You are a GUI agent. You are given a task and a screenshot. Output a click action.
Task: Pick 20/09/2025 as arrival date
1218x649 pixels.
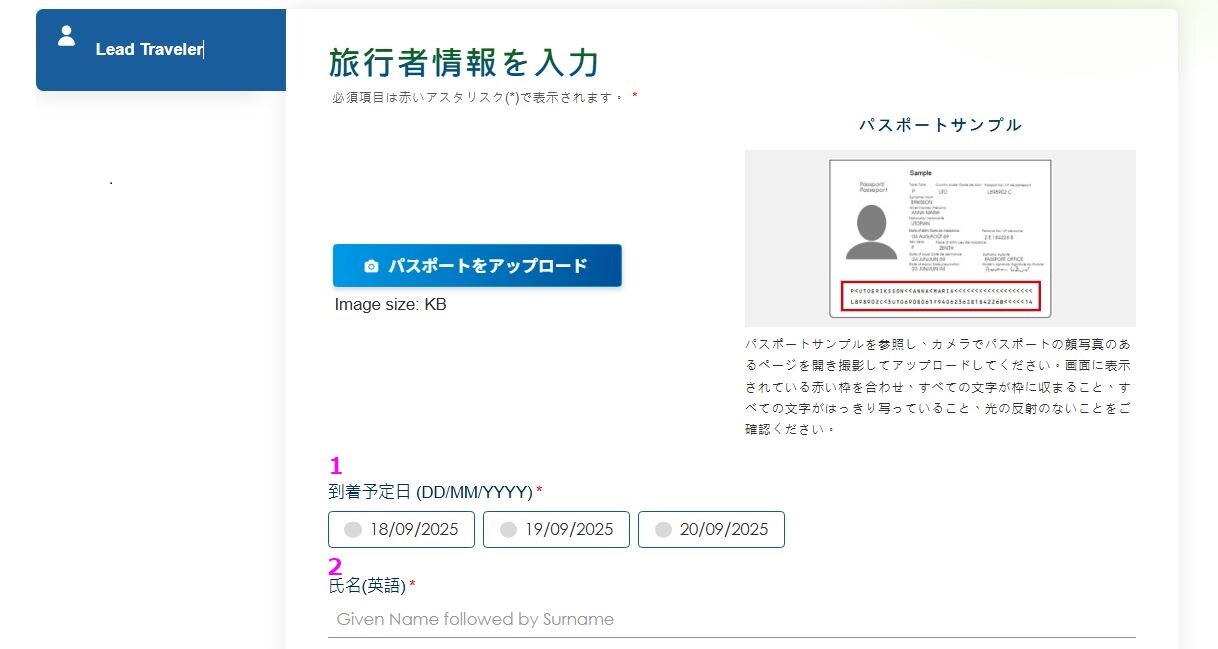(711, 530)
